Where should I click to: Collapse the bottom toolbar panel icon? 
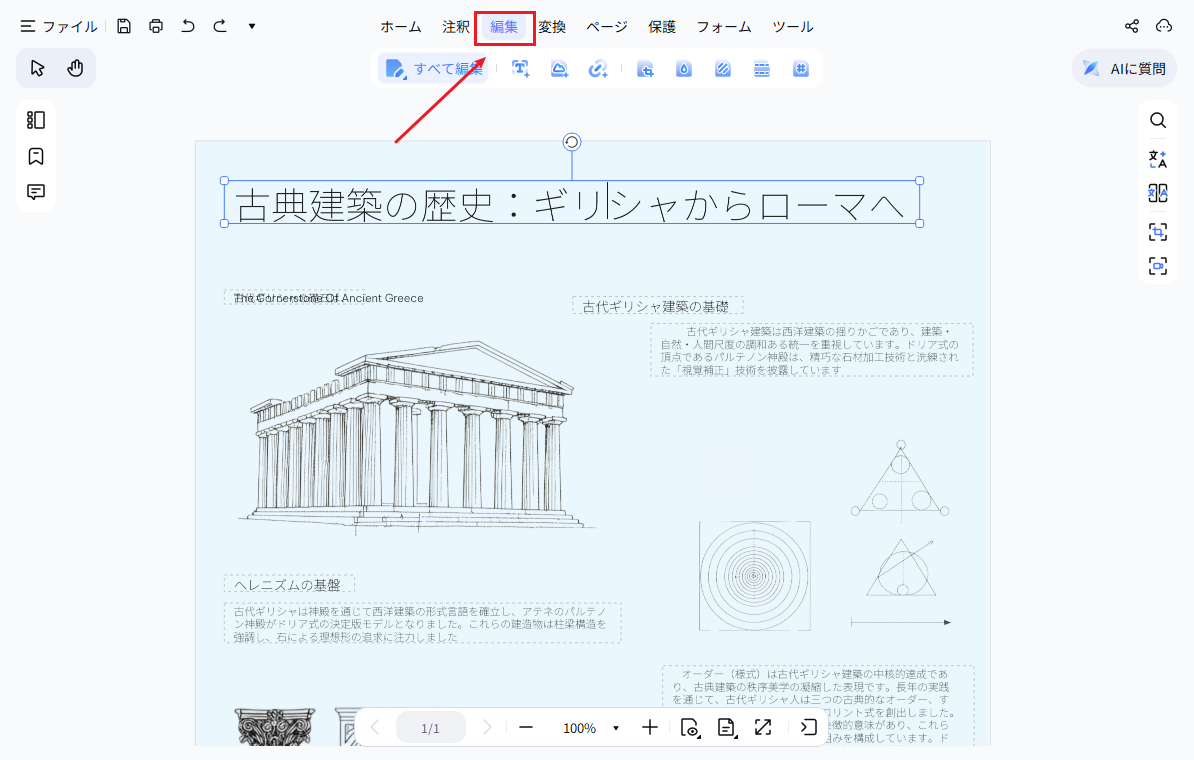click(x=808, y=727)
